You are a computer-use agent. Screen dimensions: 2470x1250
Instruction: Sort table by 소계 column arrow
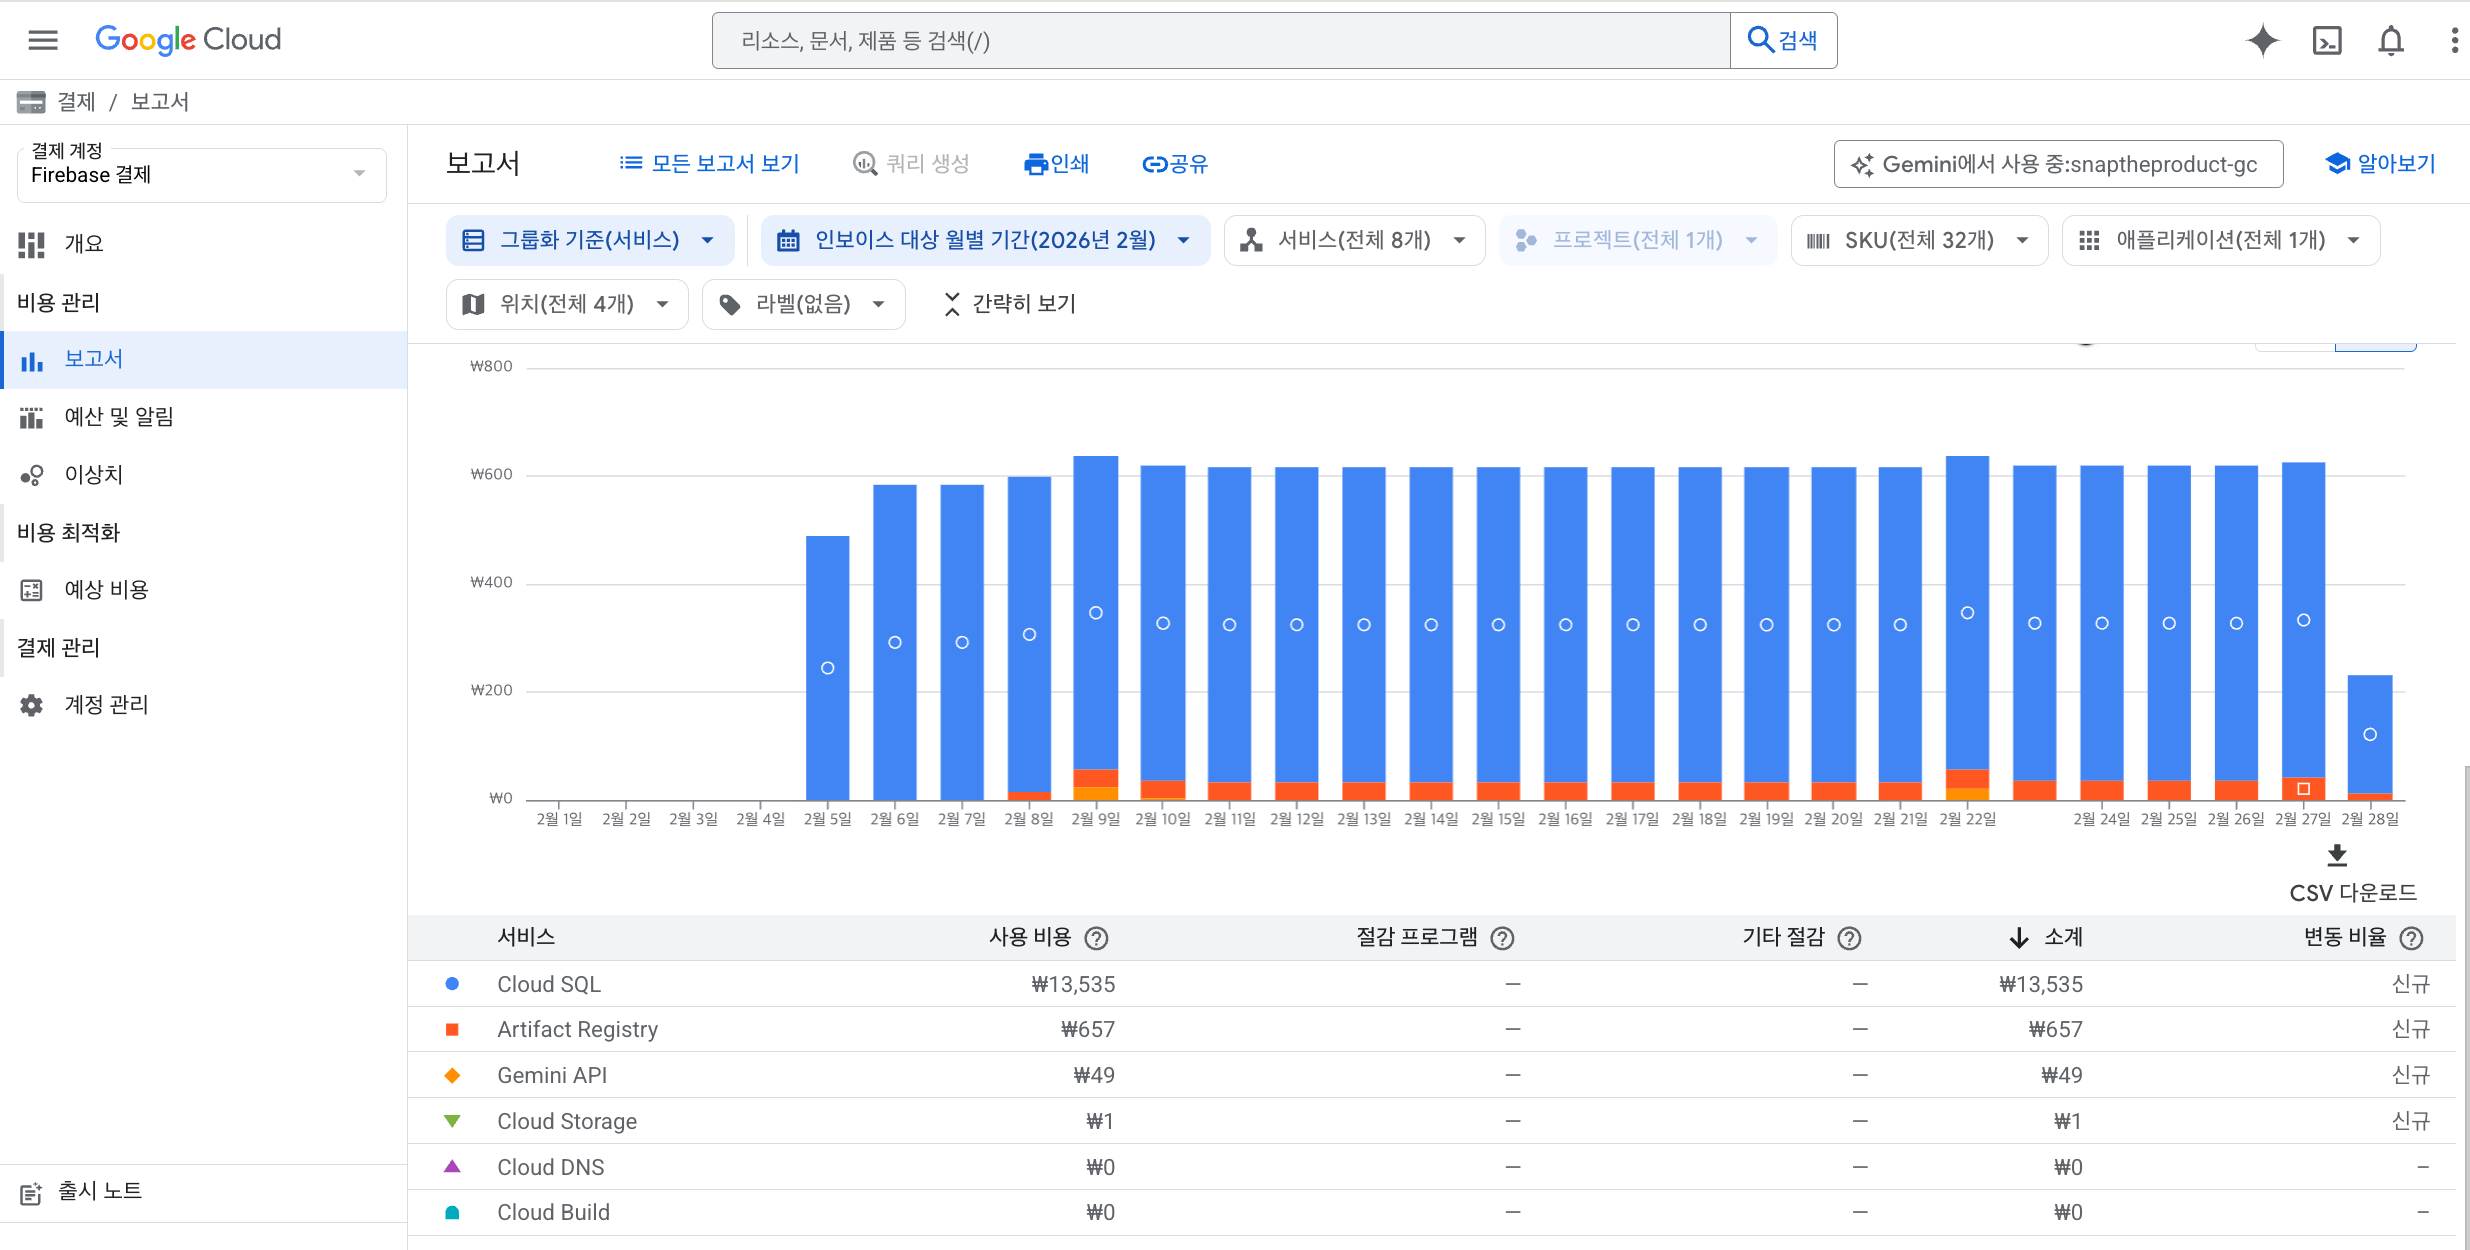pos(2019,938)
